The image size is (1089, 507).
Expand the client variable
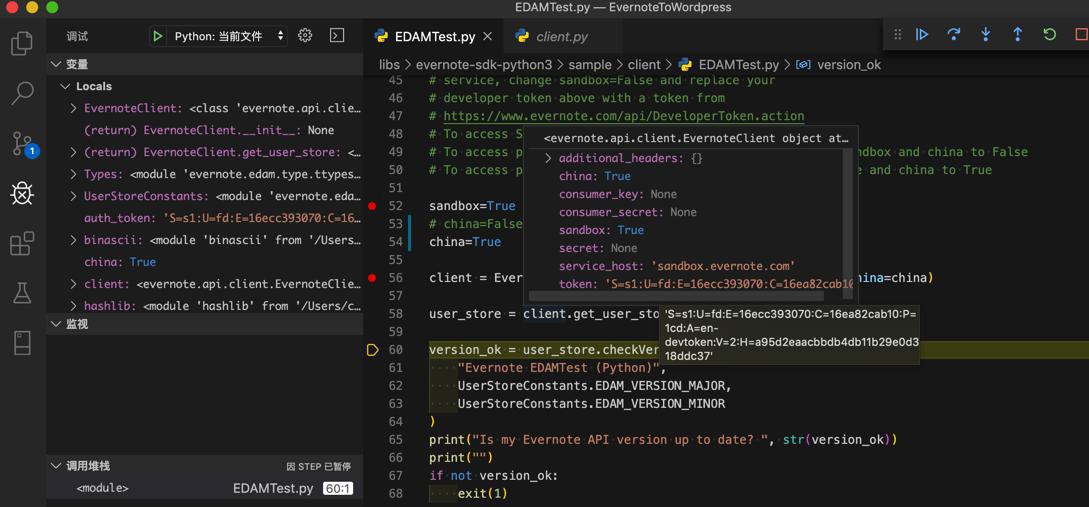[74, 284]
